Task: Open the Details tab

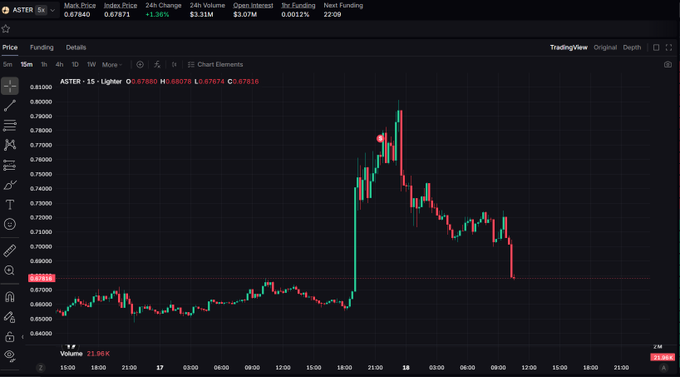Action: [76, 48]
